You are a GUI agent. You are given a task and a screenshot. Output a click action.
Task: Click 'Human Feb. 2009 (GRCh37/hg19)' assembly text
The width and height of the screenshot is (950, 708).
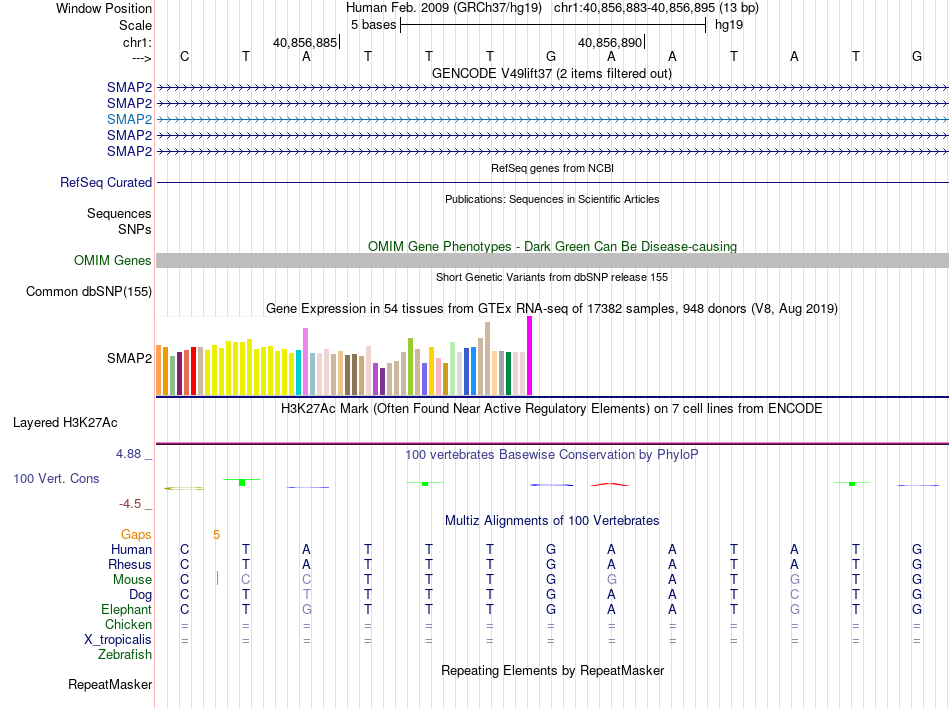tap(443, 8)
